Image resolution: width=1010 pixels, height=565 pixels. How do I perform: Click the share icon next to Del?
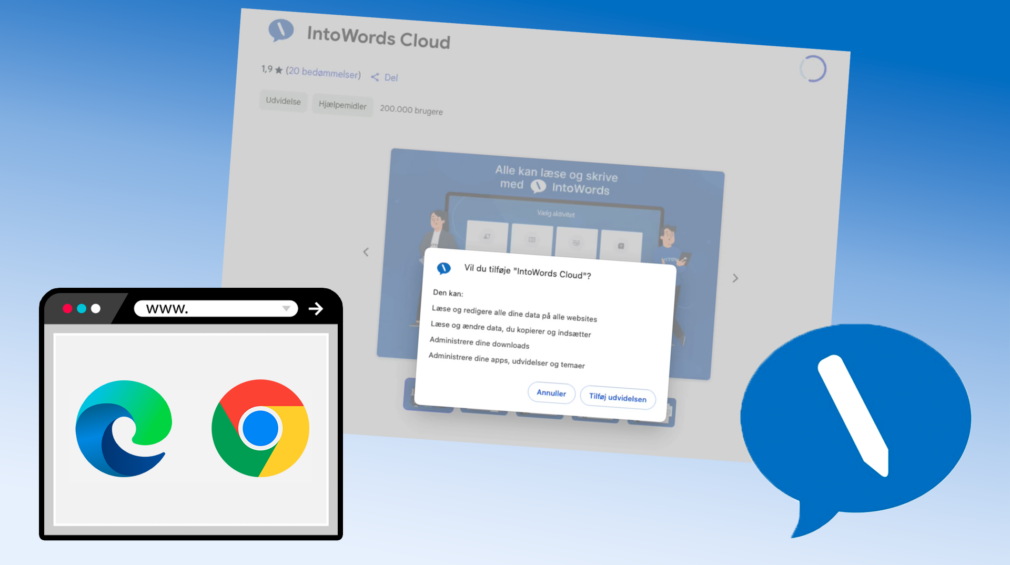pyautogui.click(x=375, y=77)
